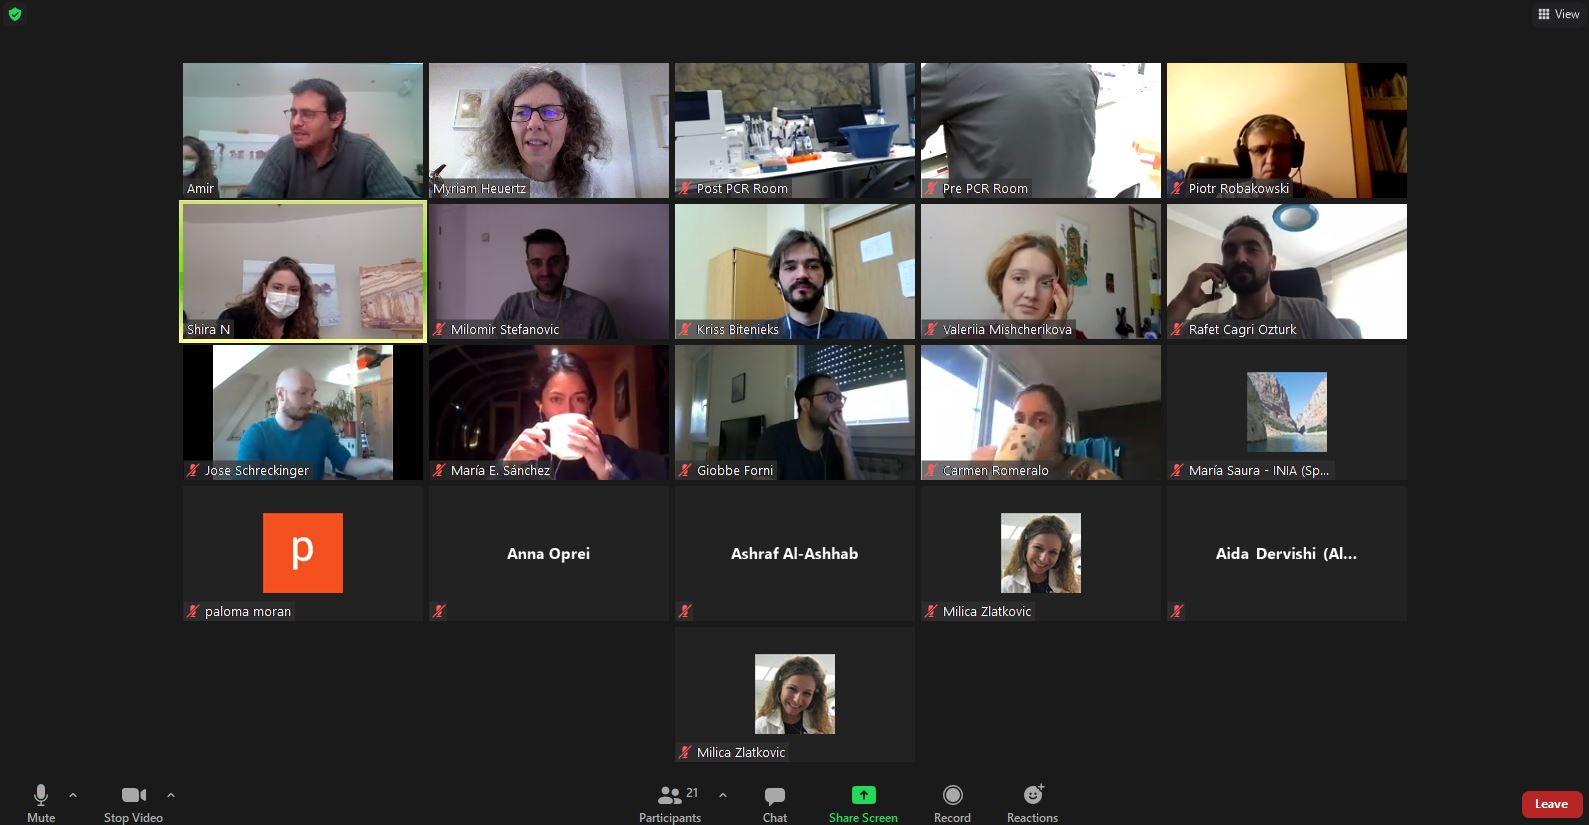1589x825 pixels.
Task: Click the paloma moran orange avatar
Action: [303, 553]
